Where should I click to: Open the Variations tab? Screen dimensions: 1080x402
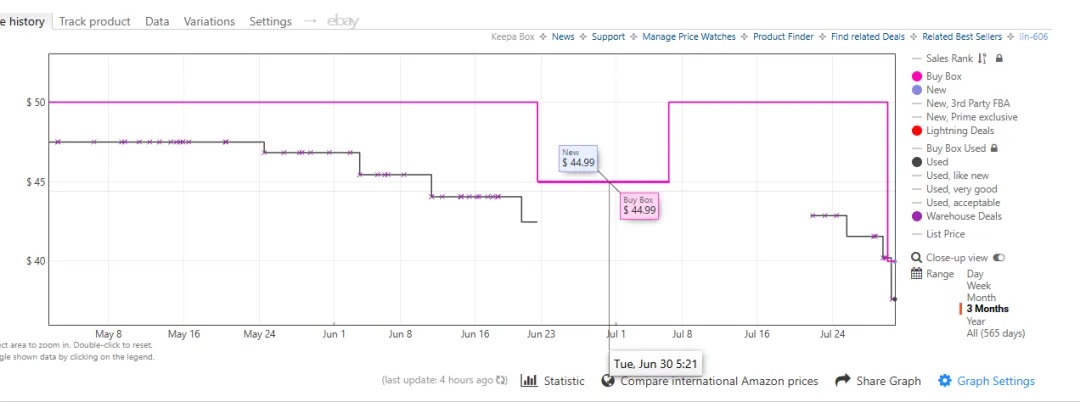tap(209, 21)
